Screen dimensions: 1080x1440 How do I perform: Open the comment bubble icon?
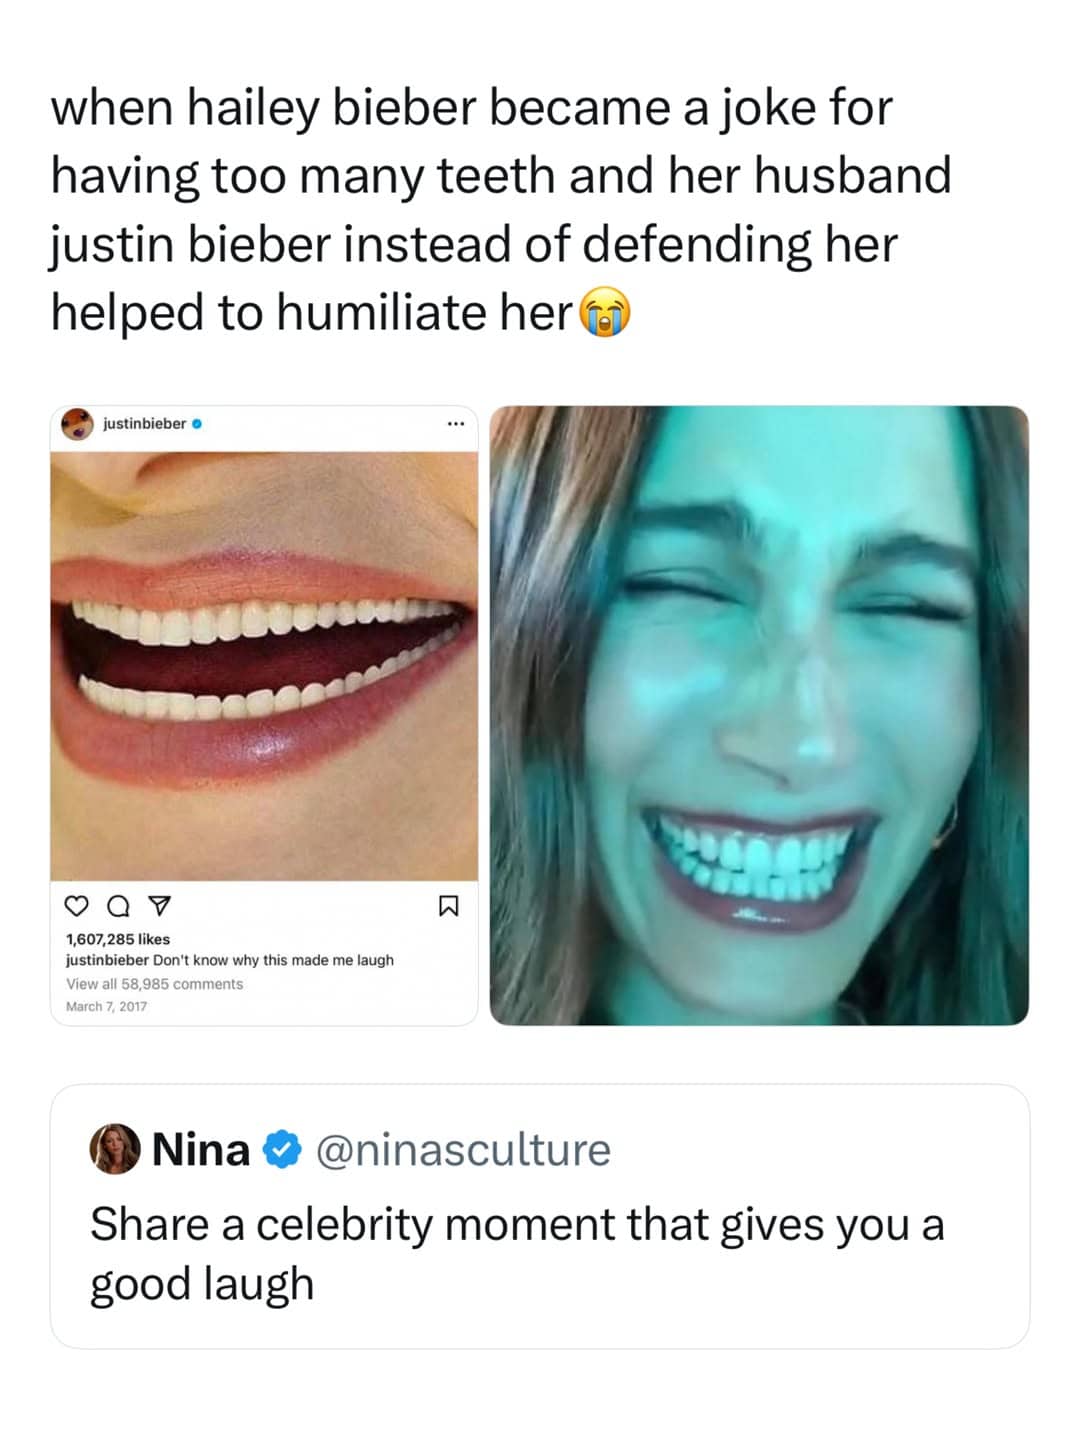118,907
